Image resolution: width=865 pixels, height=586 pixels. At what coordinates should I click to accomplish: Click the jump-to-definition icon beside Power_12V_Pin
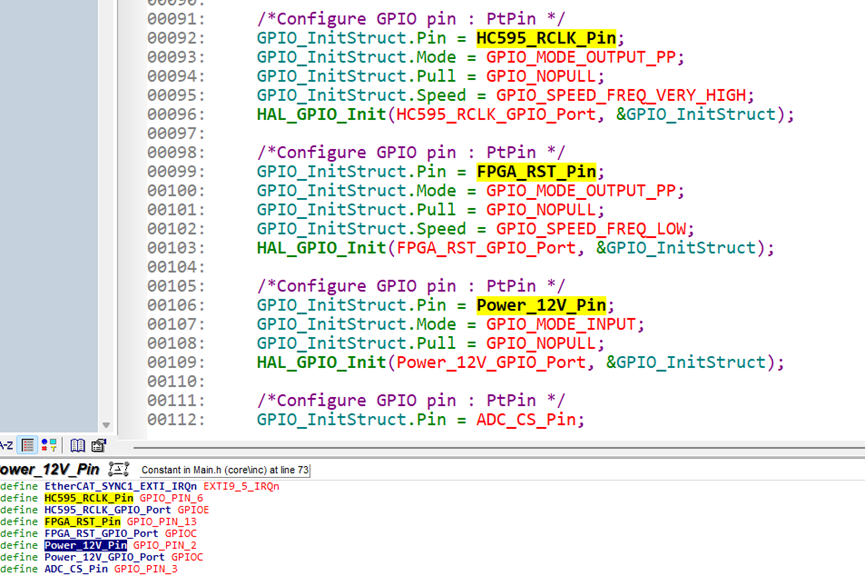click(119, 470)
